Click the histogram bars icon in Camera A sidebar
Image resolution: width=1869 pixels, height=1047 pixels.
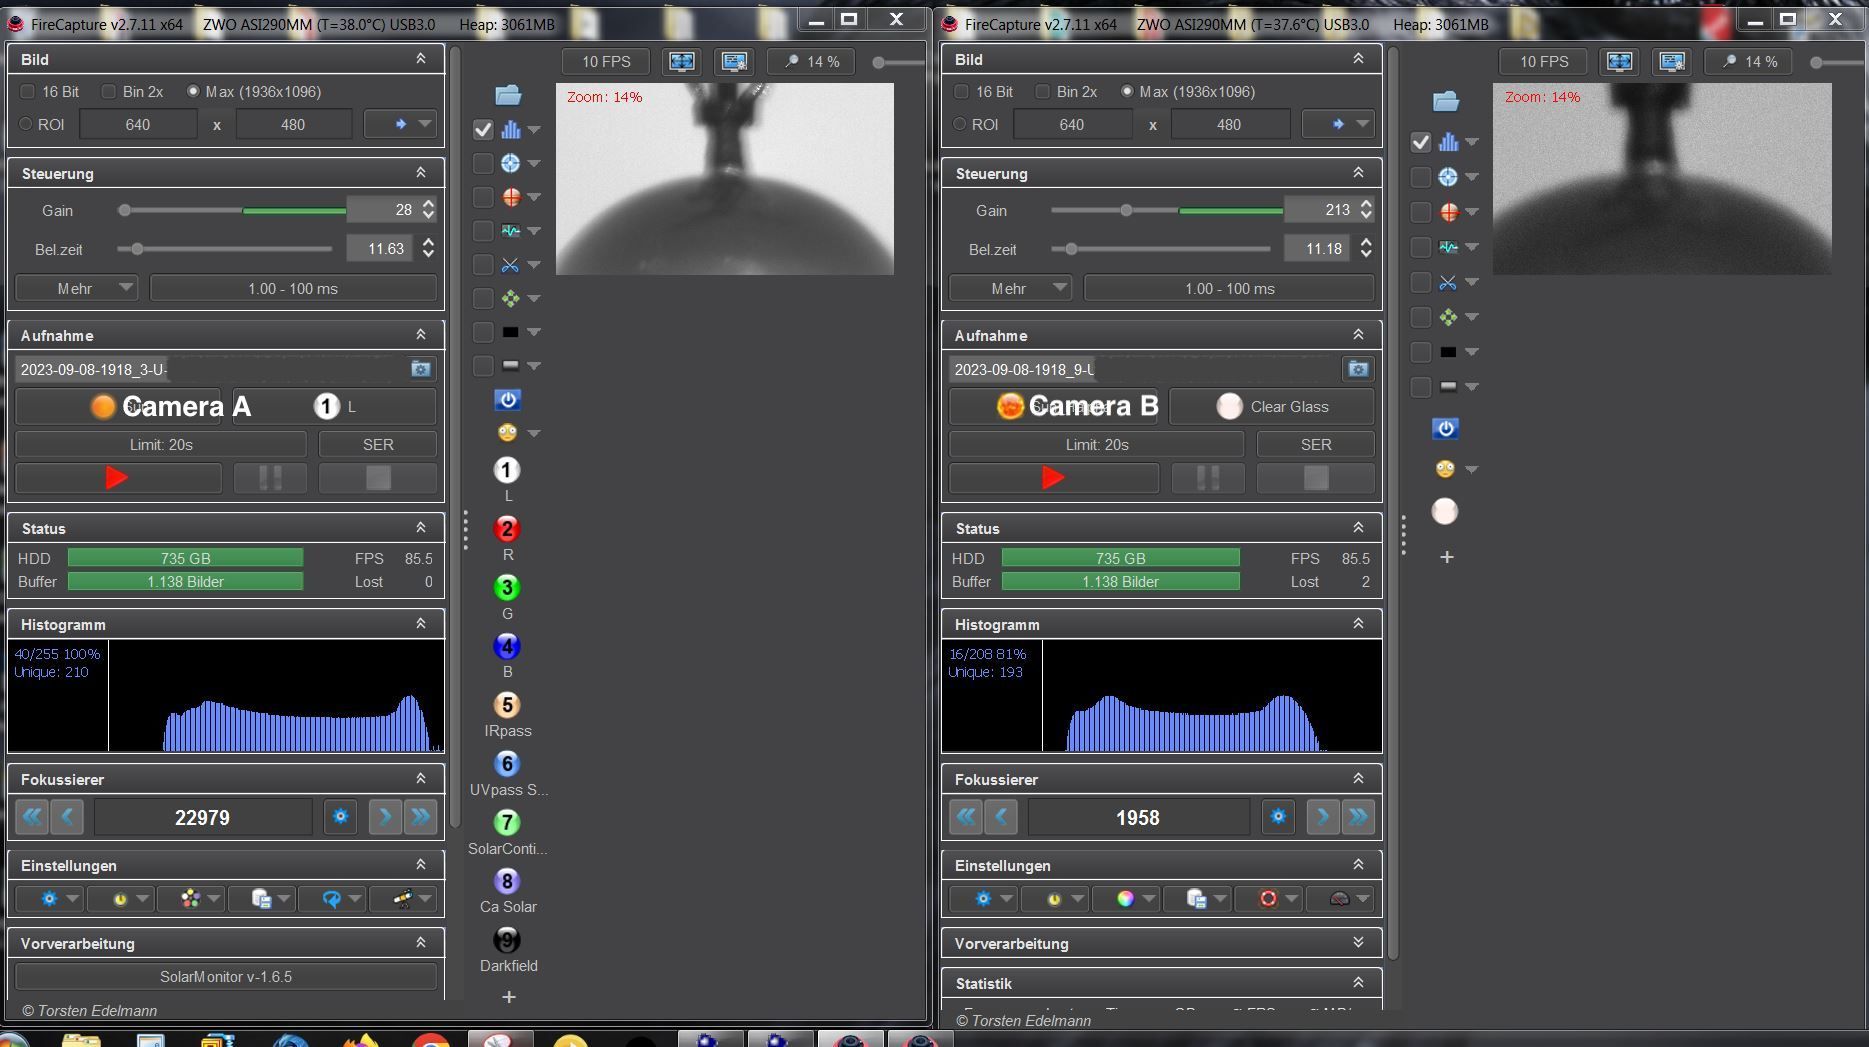click(x=511, y=129)
